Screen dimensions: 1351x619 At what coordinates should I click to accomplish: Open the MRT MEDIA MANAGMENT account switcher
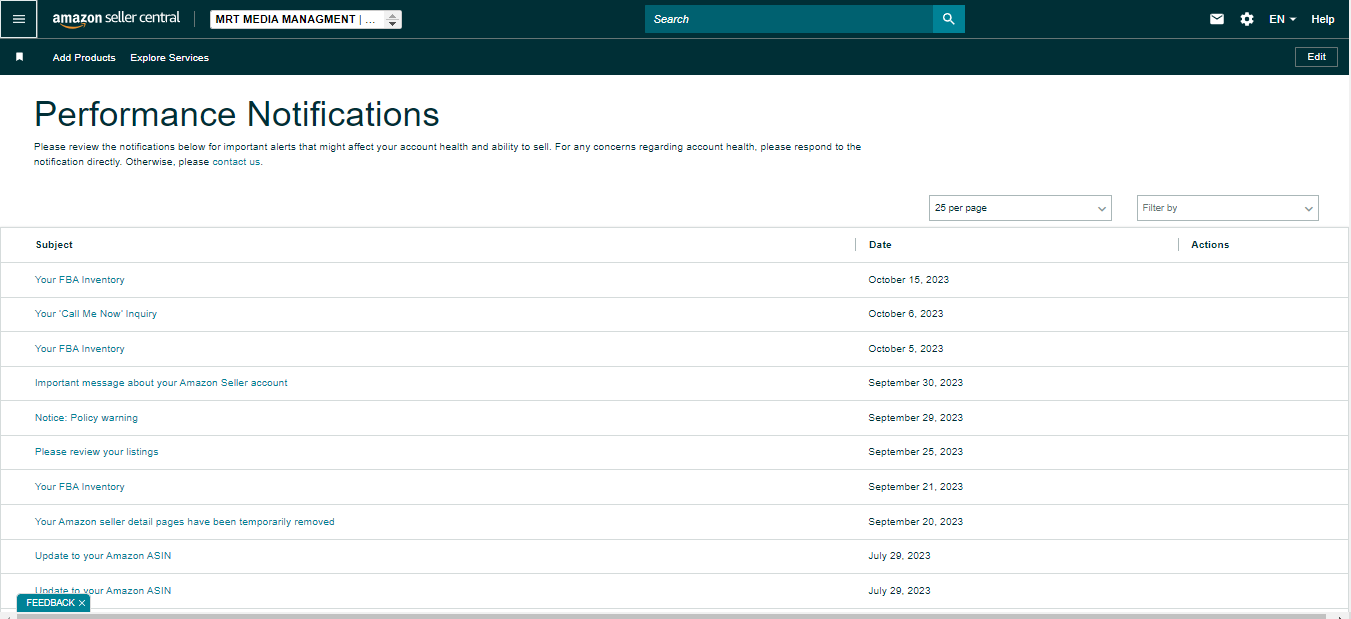click(306, 19)
